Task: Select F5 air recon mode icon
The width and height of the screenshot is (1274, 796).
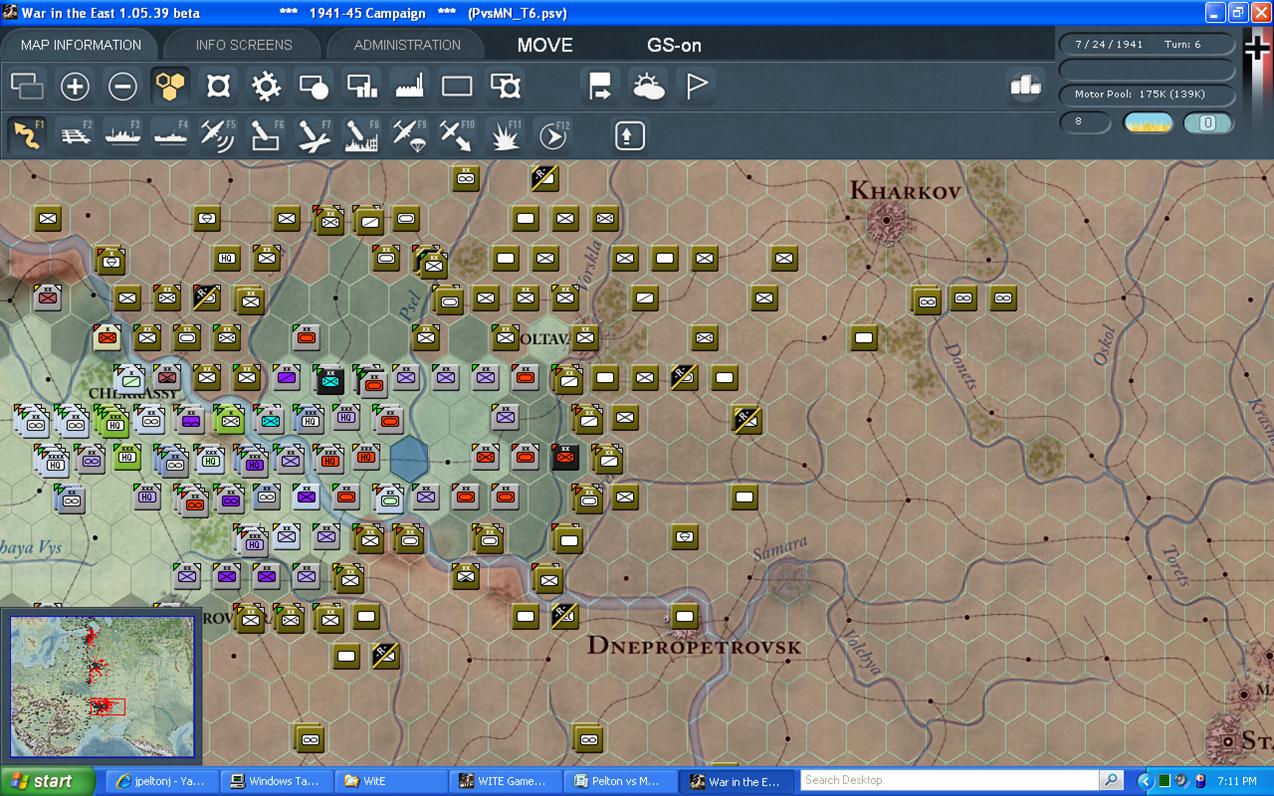Action: click(219, 135)
